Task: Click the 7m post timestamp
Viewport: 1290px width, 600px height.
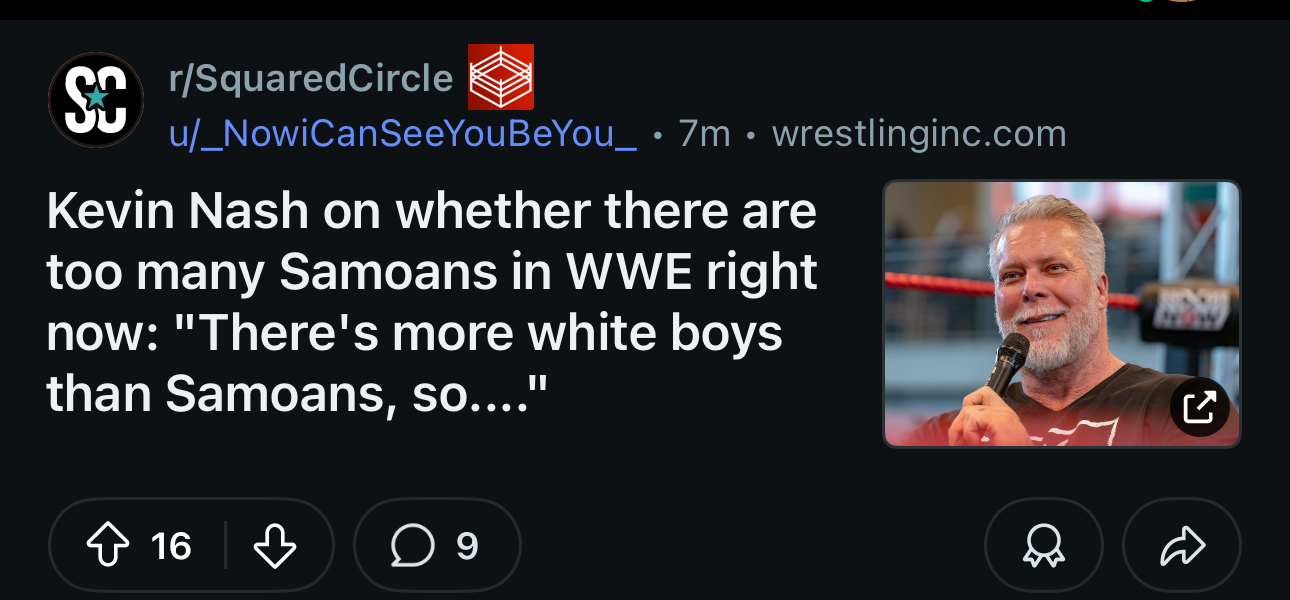Action: (x=705, y=134)
